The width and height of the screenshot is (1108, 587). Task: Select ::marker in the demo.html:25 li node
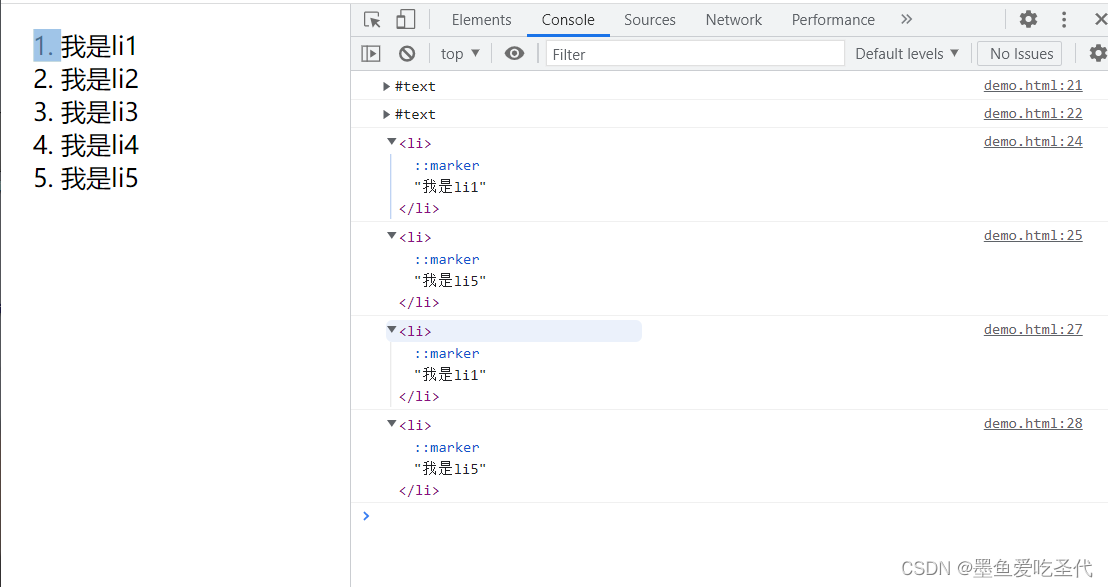coord(447,259)
